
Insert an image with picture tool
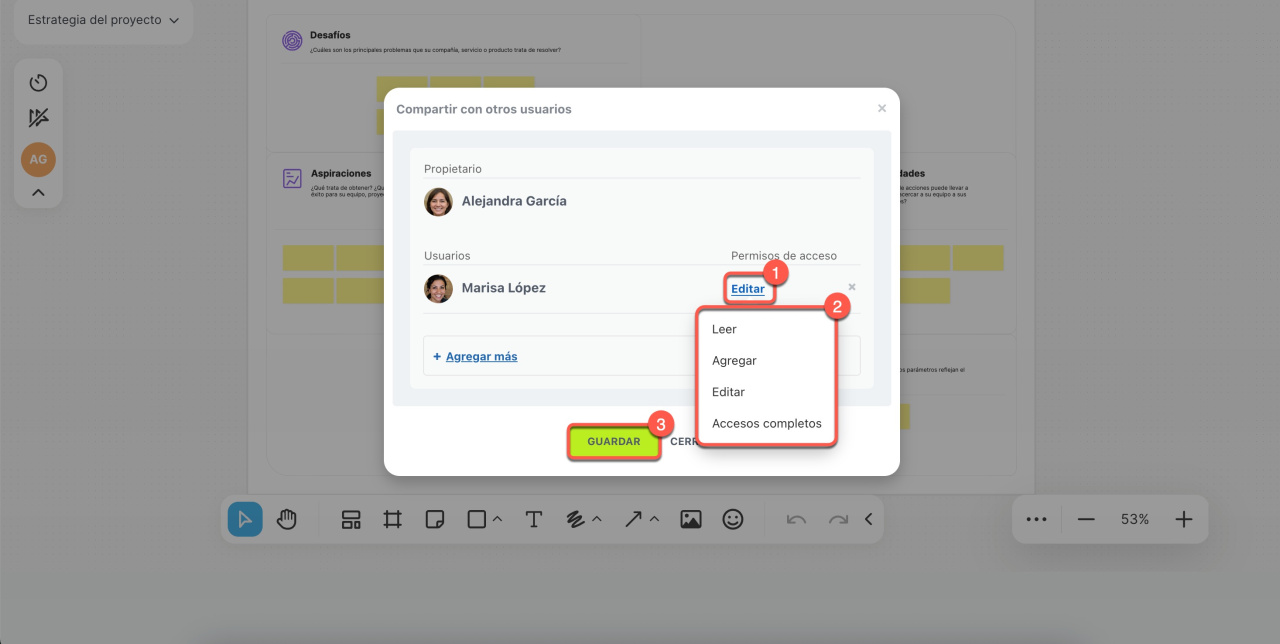click(690, 519)
